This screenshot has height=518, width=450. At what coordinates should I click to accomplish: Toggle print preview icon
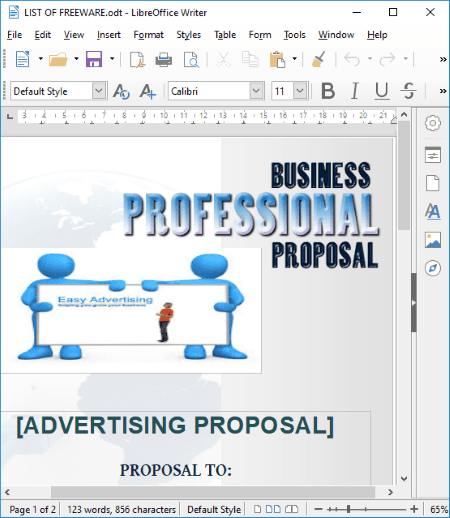191,60
